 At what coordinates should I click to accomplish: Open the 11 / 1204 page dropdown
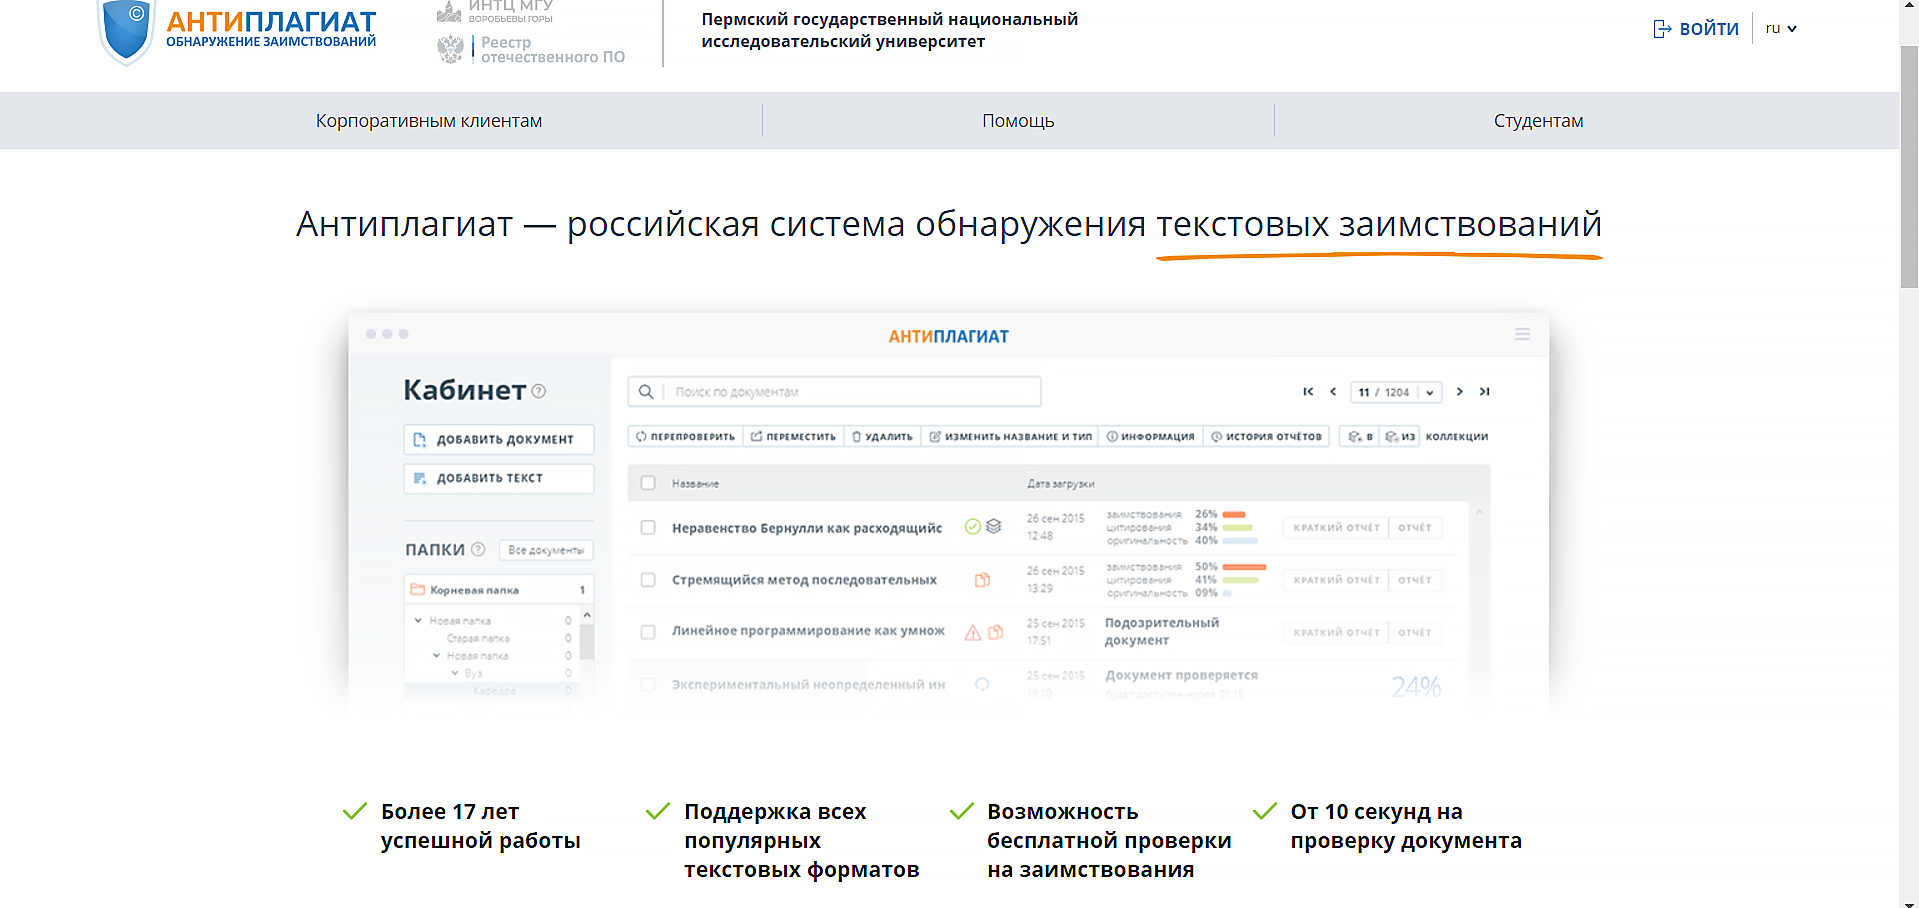click(1396, 392)
